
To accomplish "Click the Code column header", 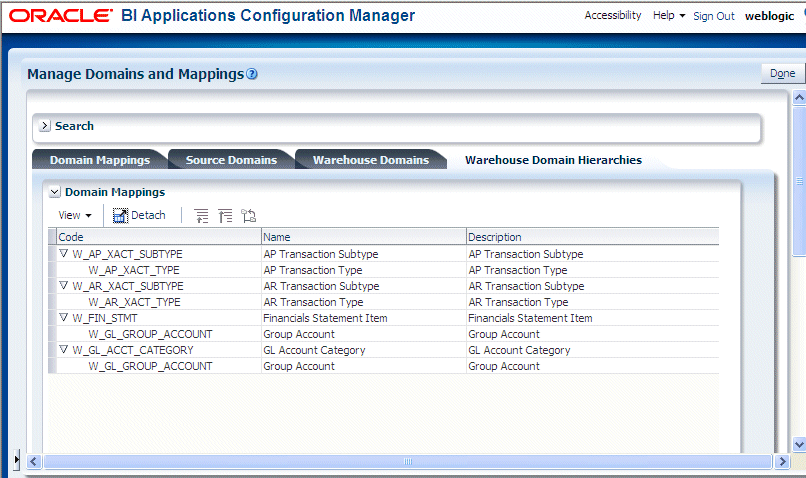I will [159, 237].
